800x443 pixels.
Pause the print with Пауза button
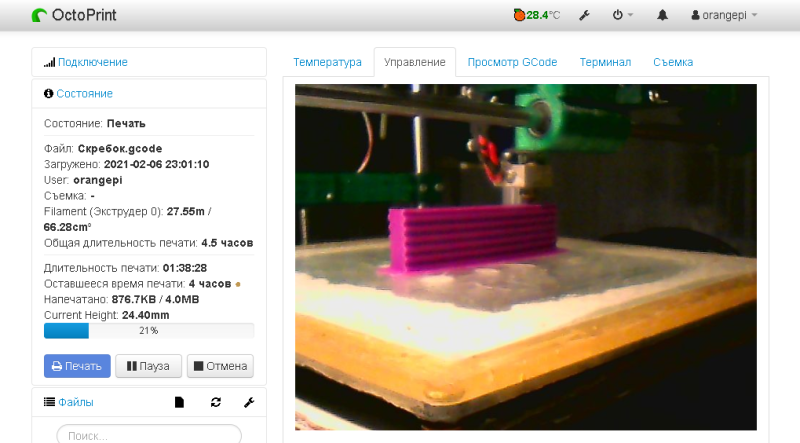coord(148,366)
